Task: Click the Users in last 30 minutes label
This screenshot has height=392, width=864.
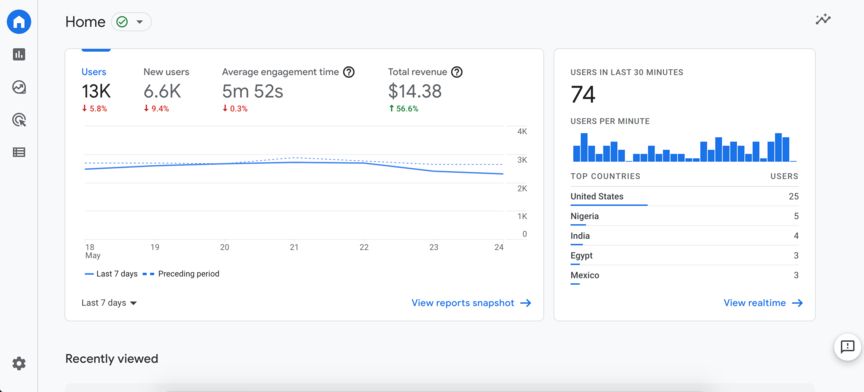Action: click(627, 72)
